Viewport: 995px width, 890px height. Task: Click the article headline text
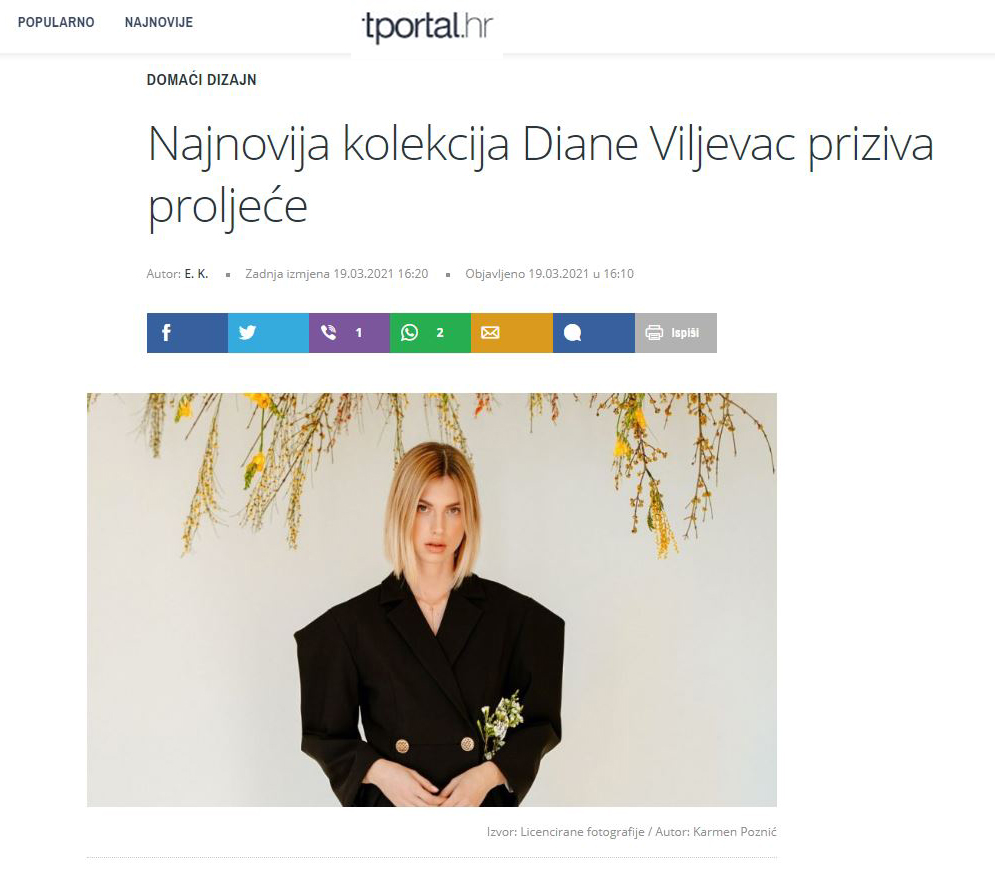tap(541, 176)
